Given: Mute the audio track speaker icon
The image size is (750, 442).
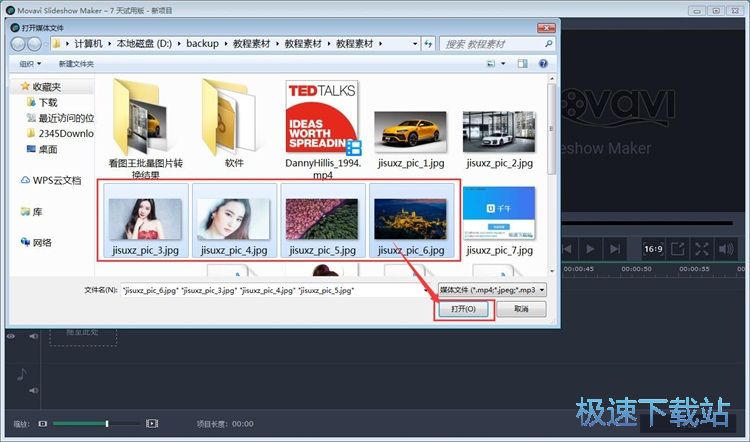Looking at the screenshot, I should tap(33, 391).
